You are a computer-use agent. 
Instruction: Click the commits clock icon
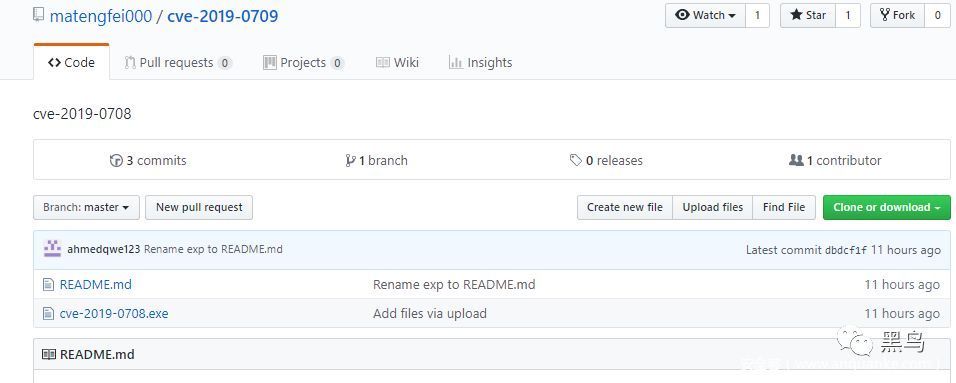coord(116,160)
